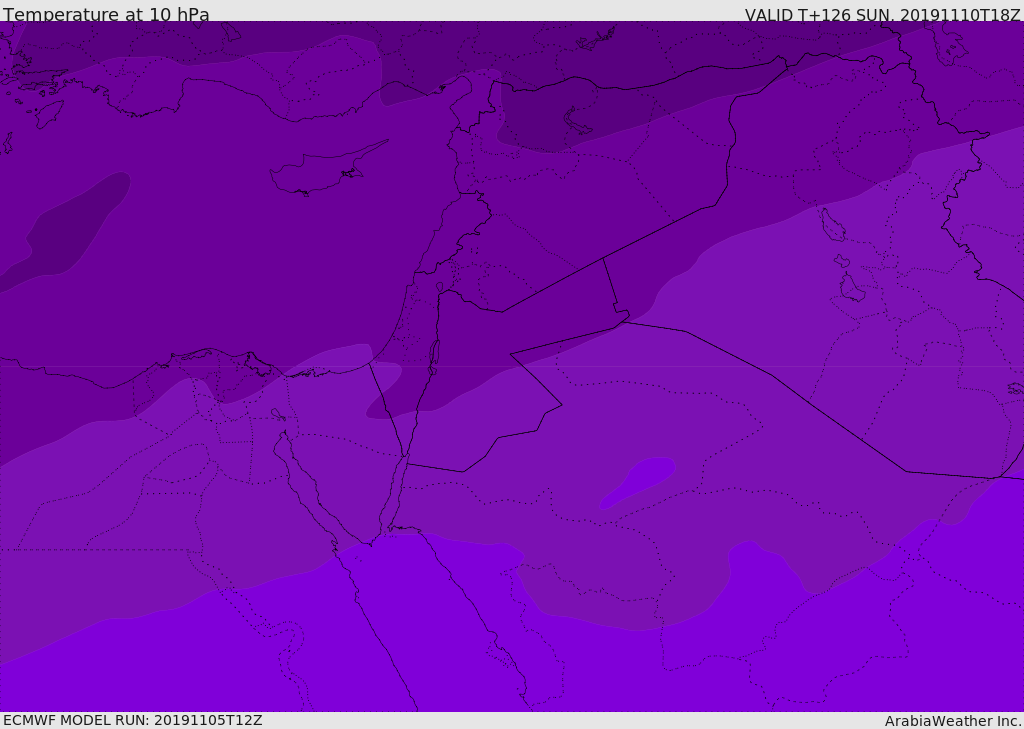1024x729 pixels.
Task: Click the 'VALID T+126 SUN. 20191110T18Z' label
Action: 882,14
